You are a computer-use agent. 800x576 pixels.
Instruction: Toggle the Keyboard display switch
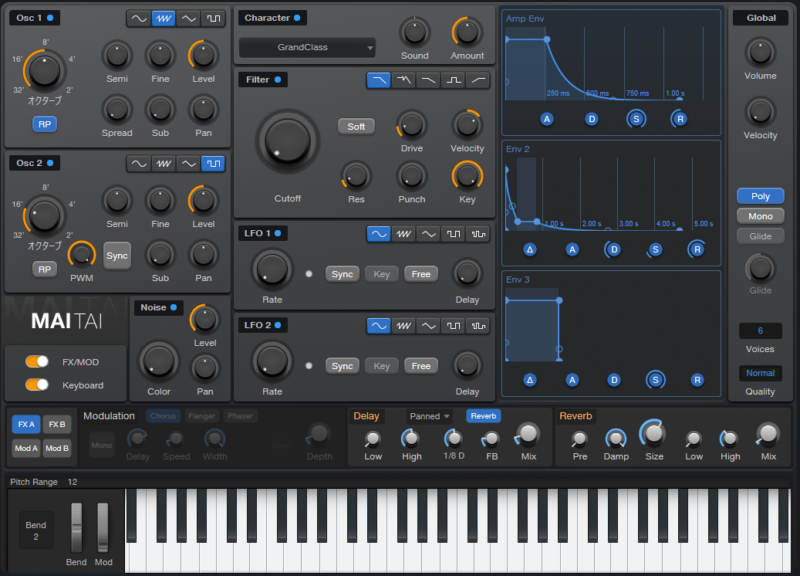[x=37, y=384]
